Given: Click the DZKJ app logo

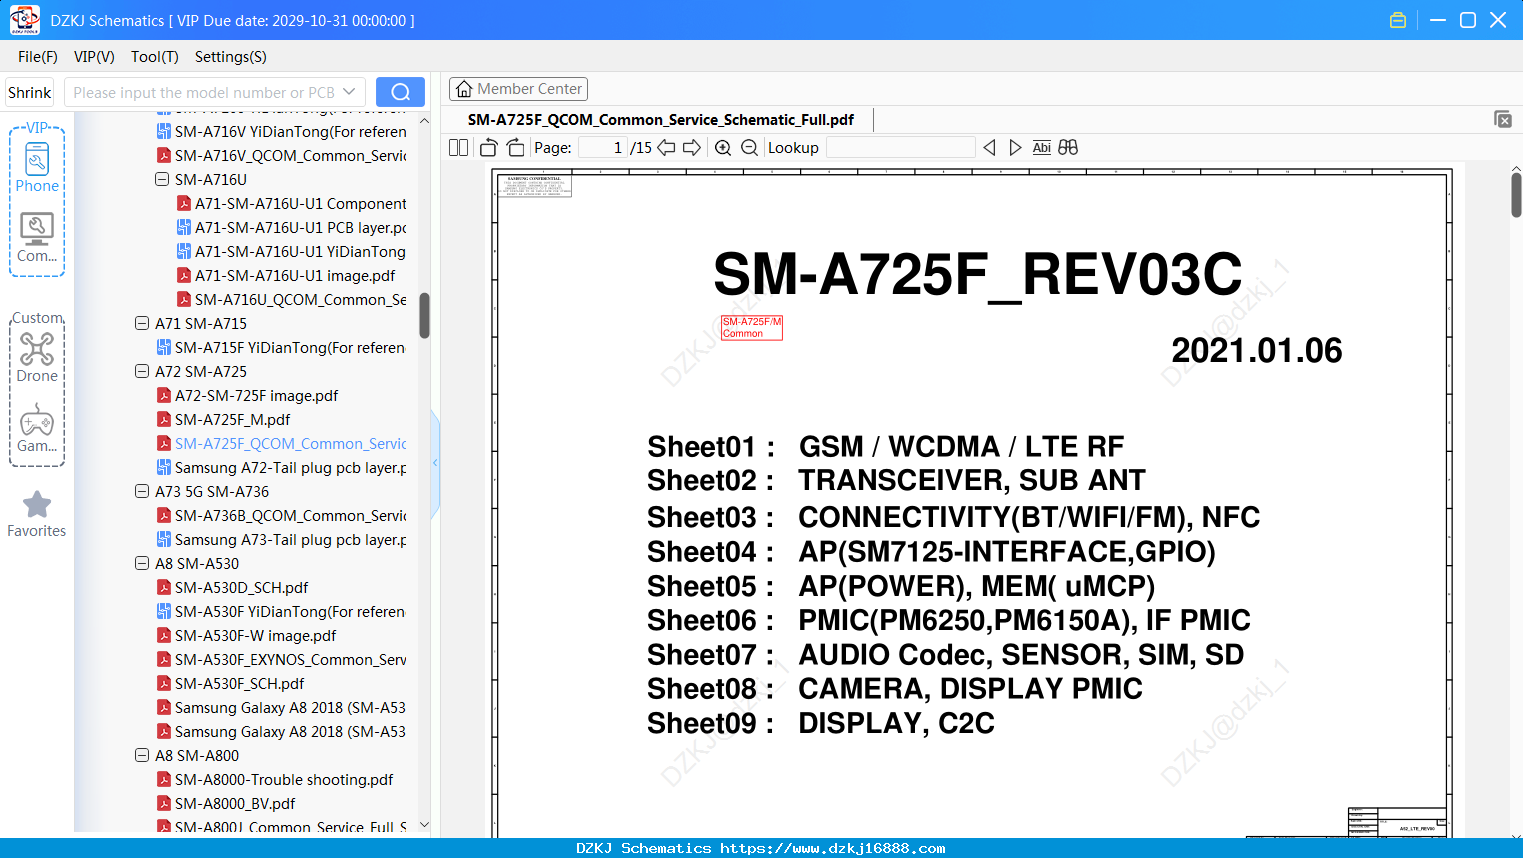Looking at the screenshot, I should [x=24, y=20].
